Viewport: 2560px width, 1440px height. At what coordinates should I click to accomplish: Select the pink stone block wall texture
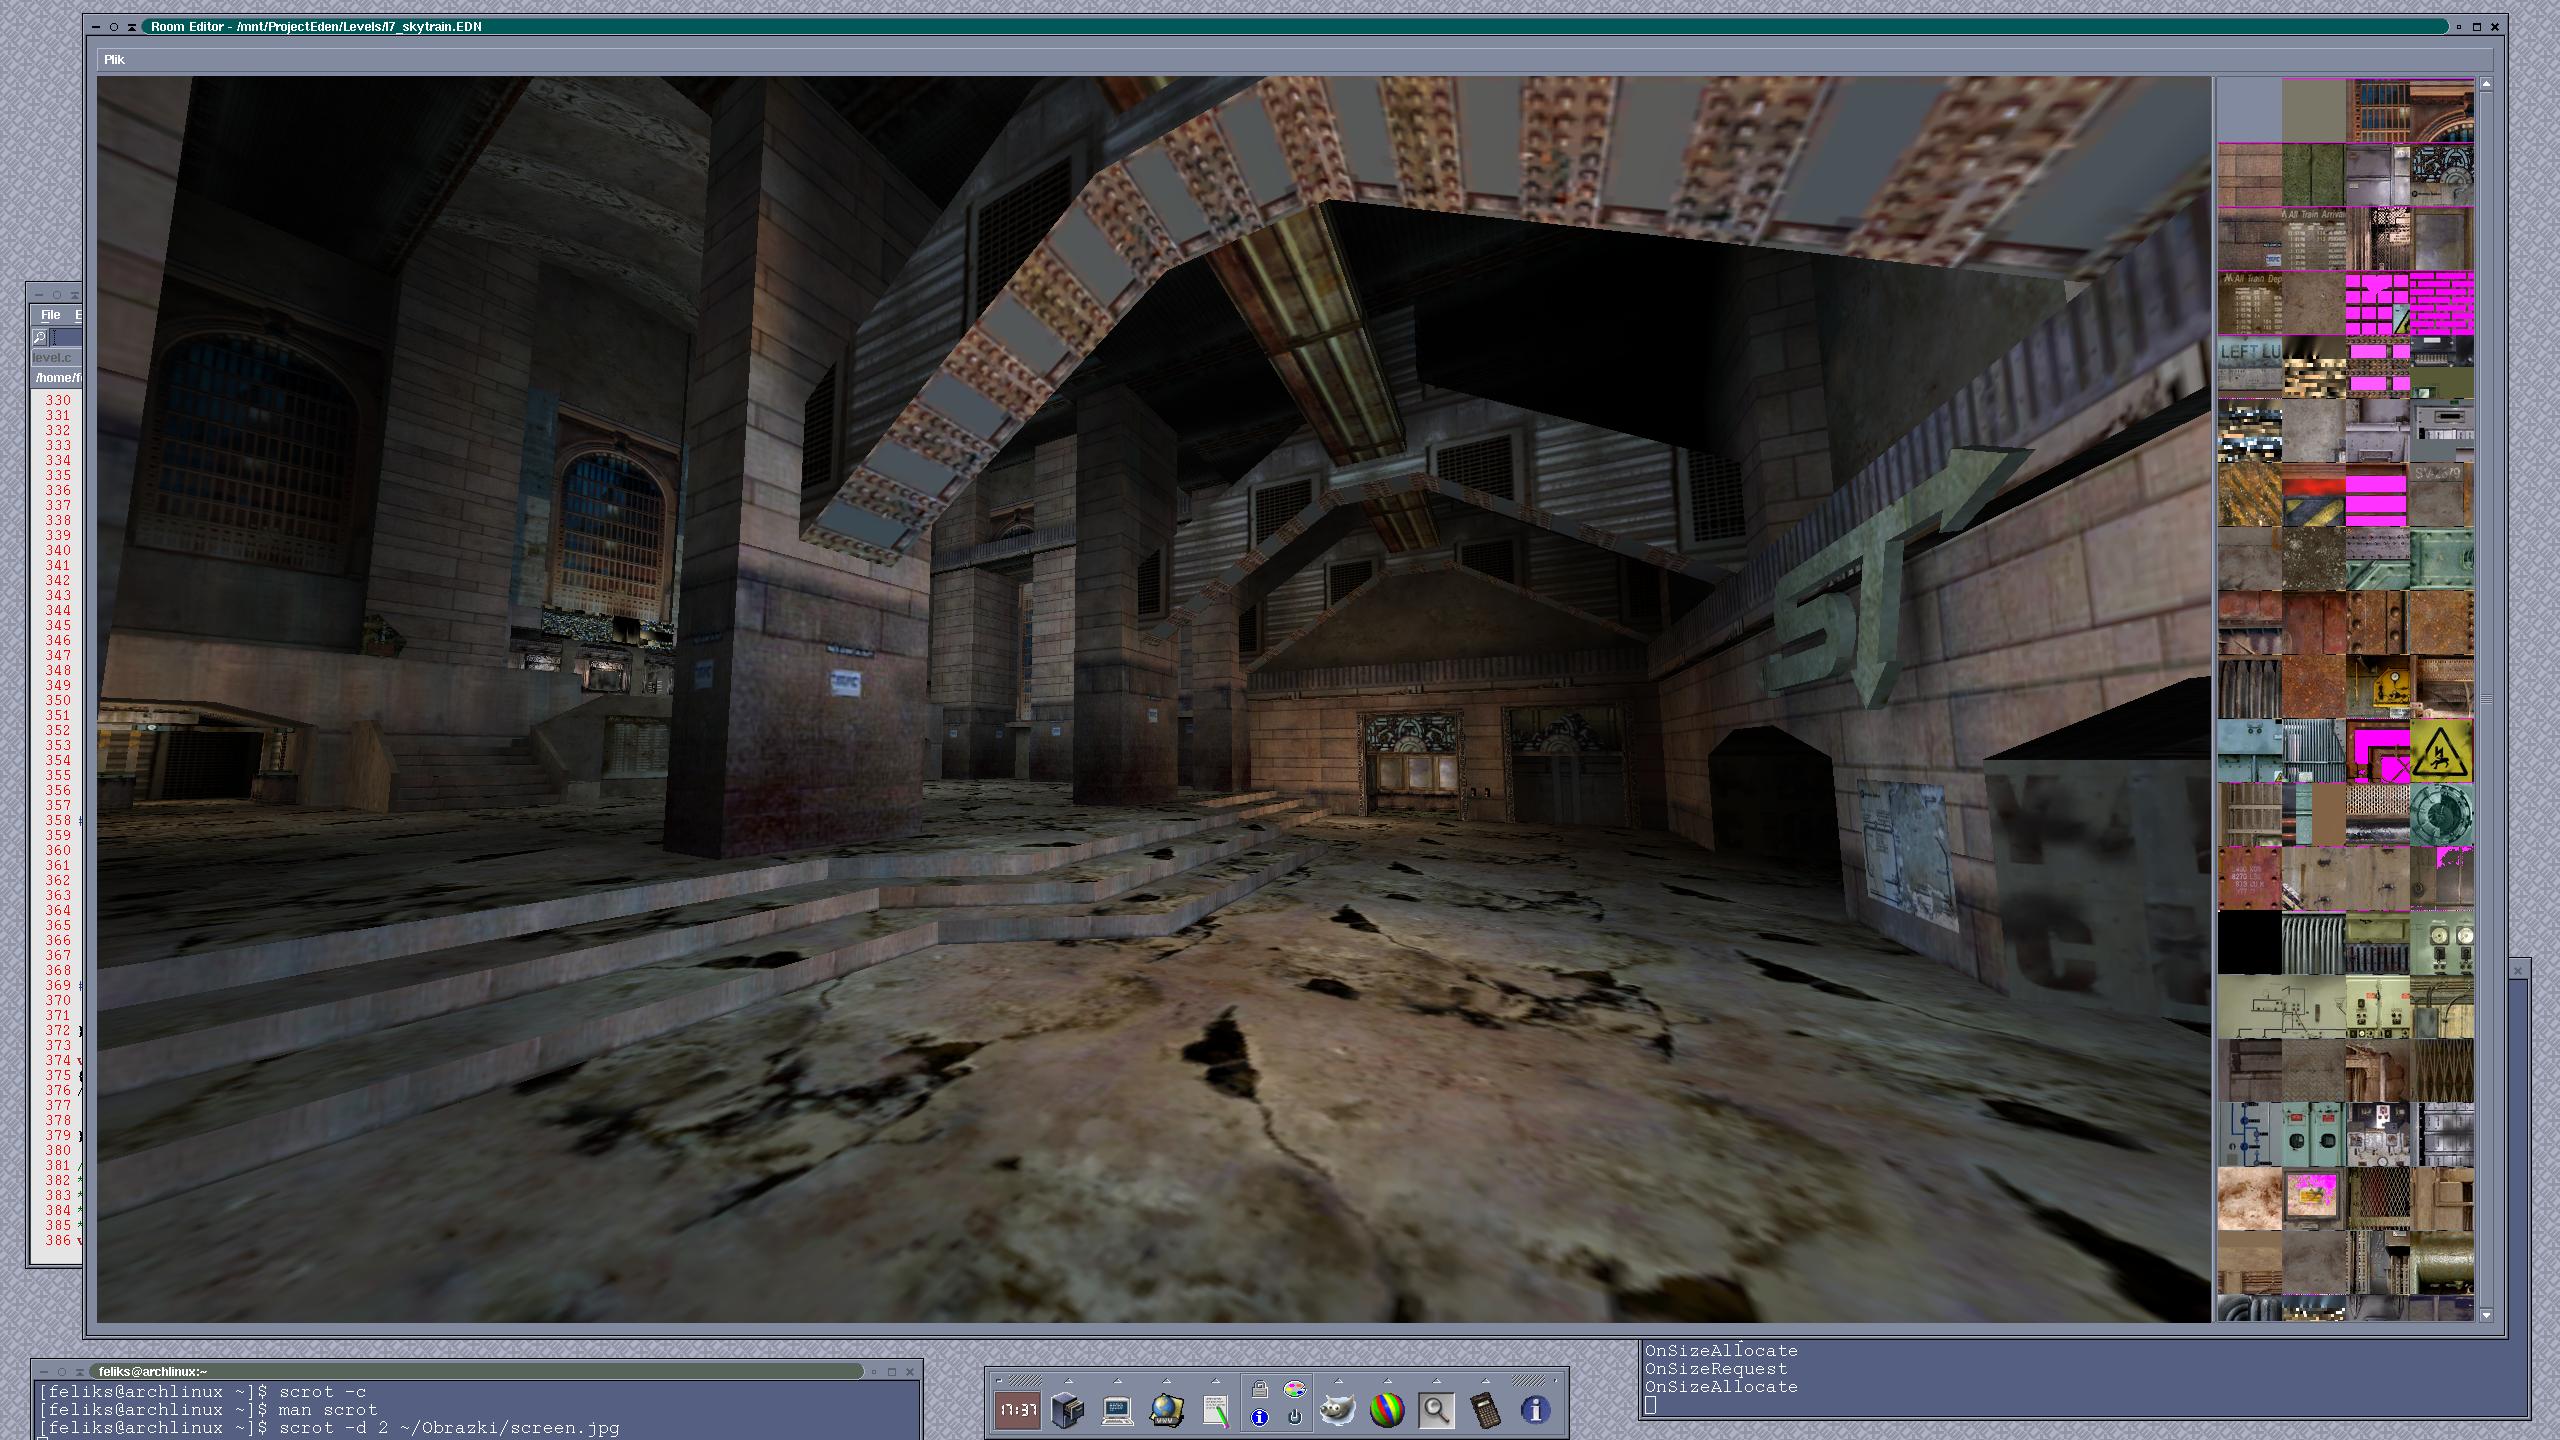pyautogui.click(x=2250, y=175)
